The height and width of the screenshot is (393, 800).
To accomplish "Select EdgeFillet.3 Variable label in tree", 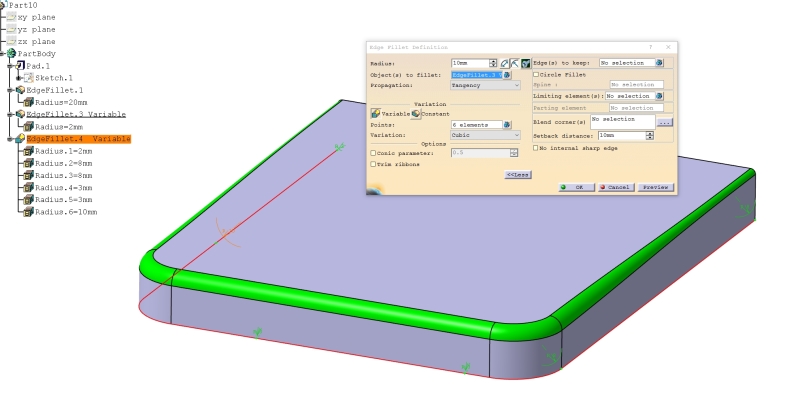I will (76, 114).
